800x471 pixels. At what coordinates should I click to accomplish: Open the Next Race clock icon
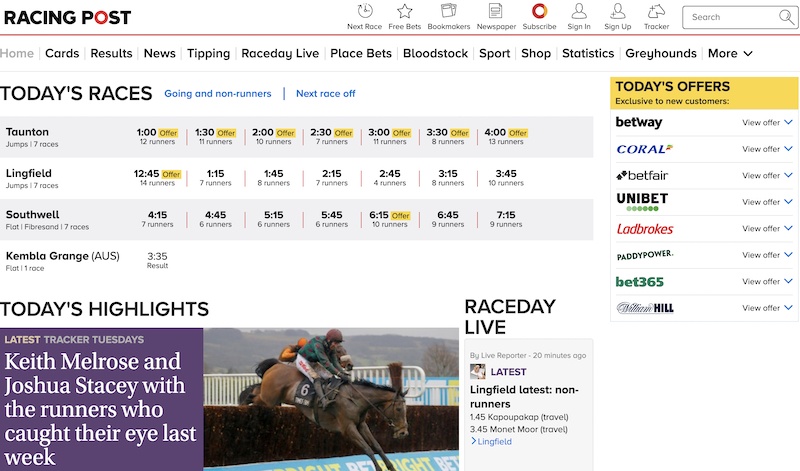pos(365,11)
